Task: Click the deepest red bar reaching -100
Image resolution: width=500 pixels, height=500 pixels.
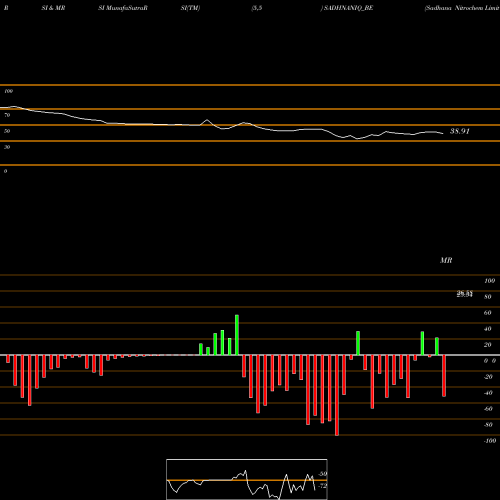Action: 337,395
